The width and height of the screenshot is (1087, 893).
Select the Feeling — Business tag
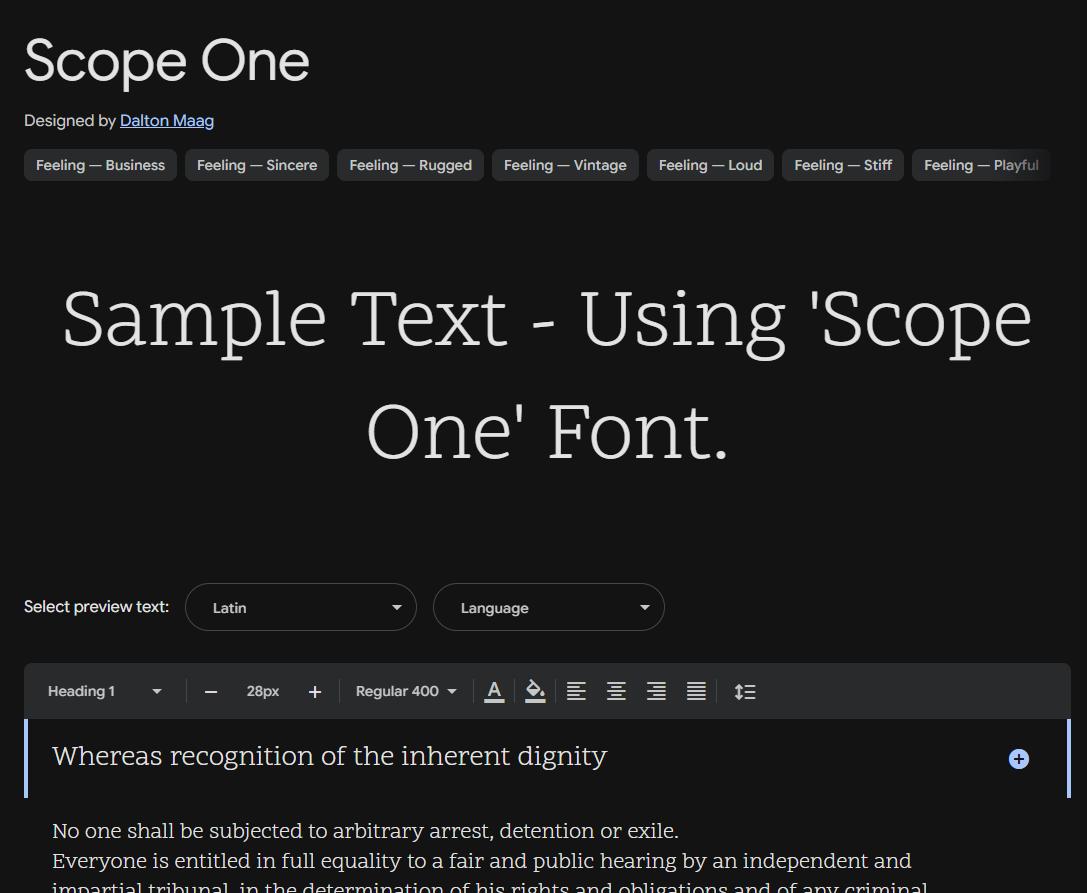101,165
